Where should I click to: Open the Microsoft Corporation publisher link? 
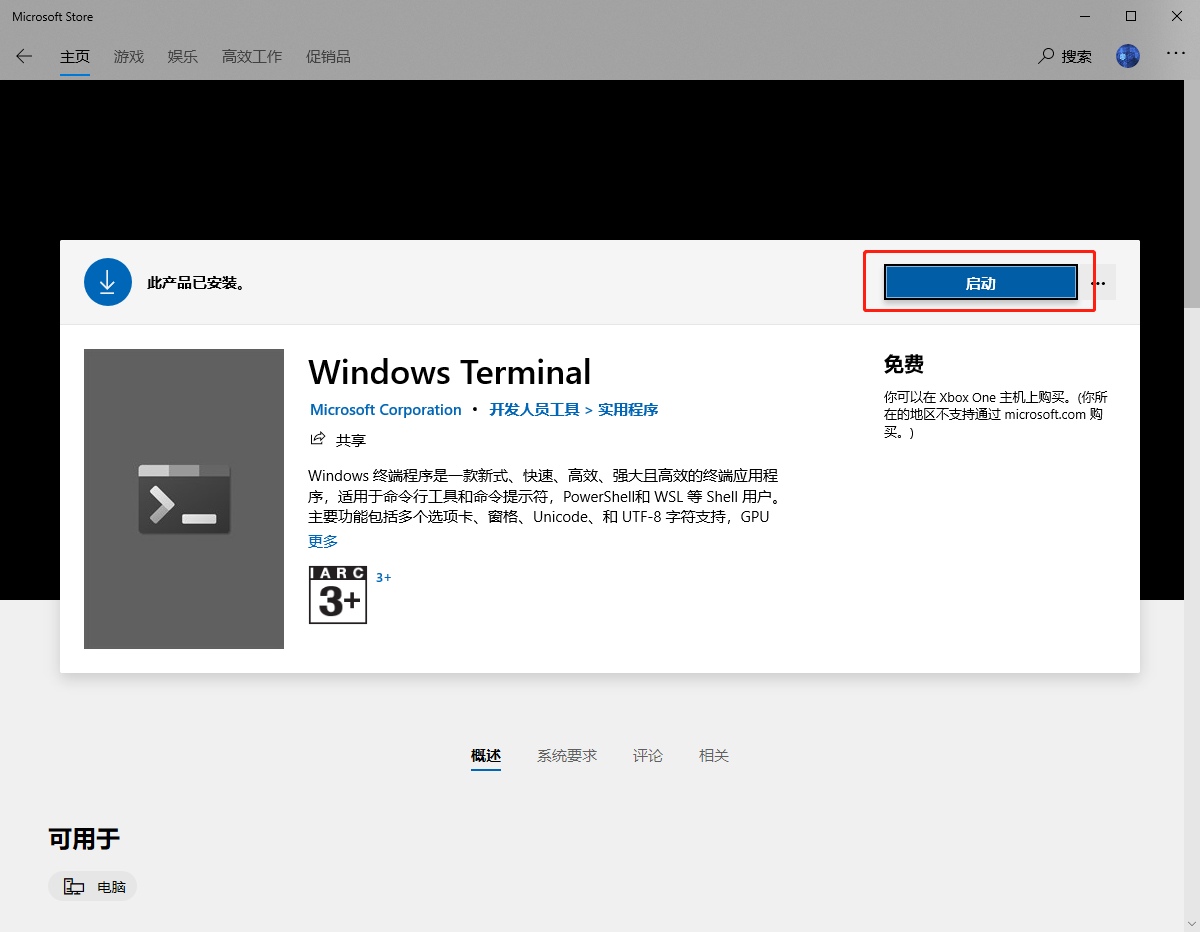point(385,409)
